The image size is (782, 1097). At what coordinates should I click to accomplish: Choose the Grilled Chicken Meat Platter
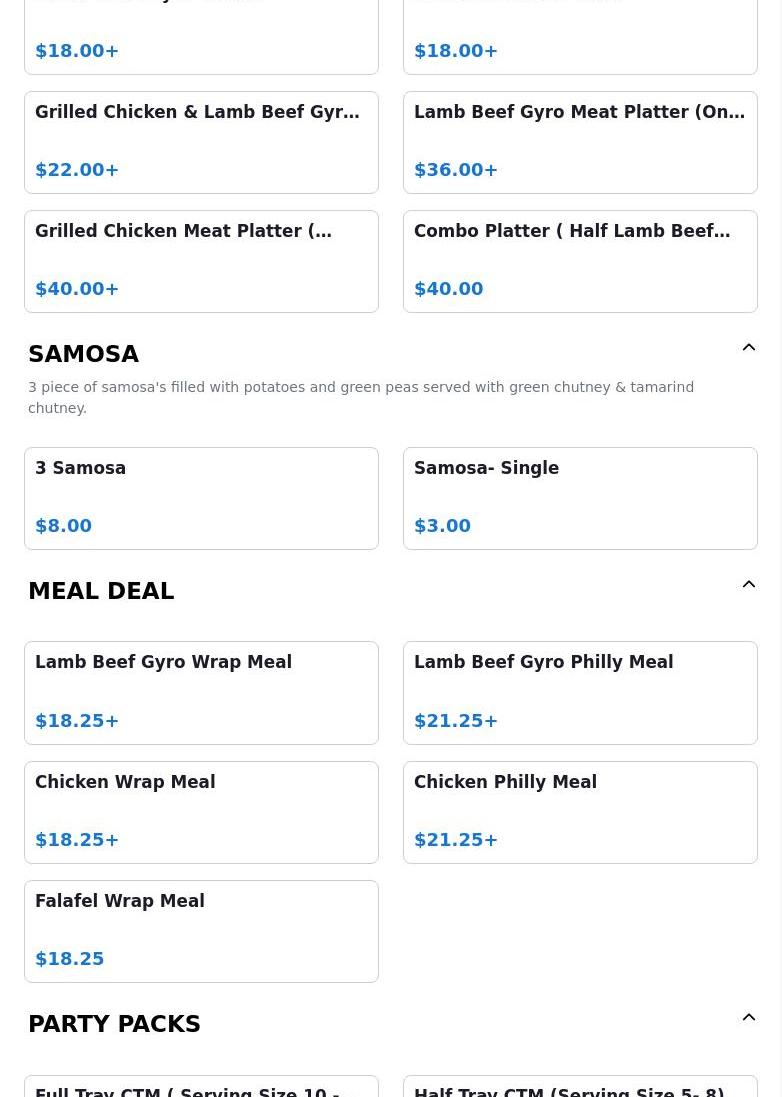coord(201,261)
